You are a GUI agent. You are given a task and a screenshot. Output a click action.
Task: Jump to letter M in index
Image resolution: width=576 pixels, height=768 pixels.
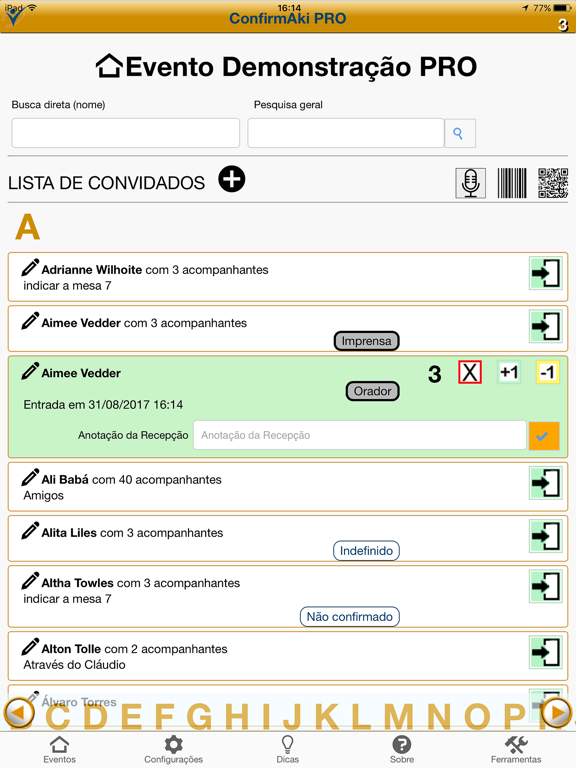coord(399,717)
